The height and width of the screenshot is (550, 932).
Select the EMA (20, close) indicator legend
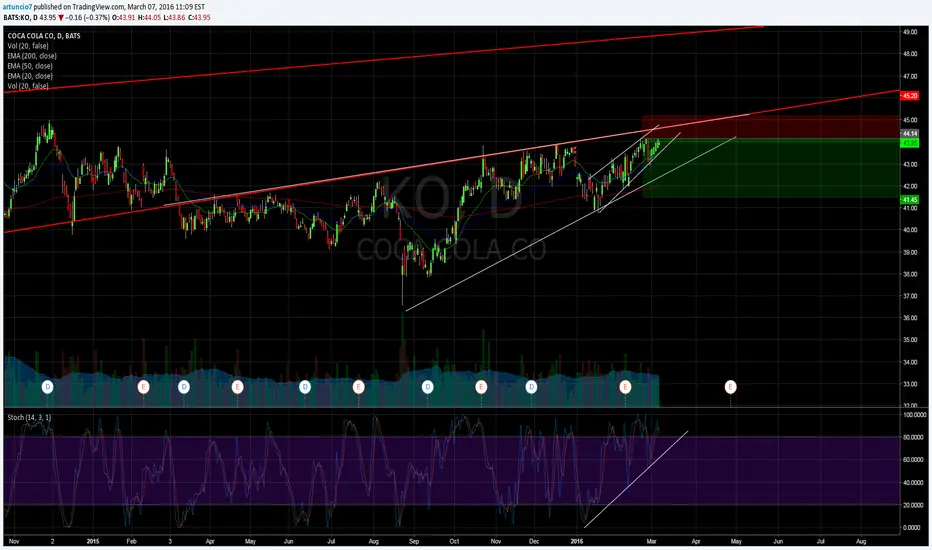[30, 76]
